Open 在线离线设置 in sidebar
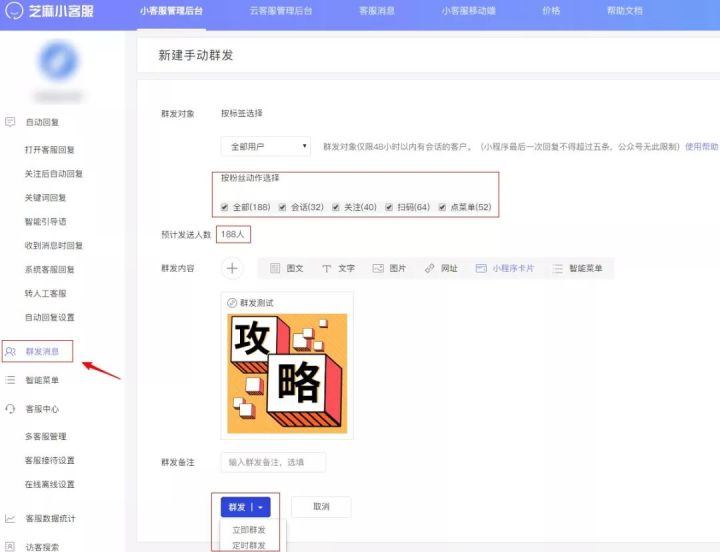Image resolution: width=720 pixels, height=552 pixels. tap(50, 484)
